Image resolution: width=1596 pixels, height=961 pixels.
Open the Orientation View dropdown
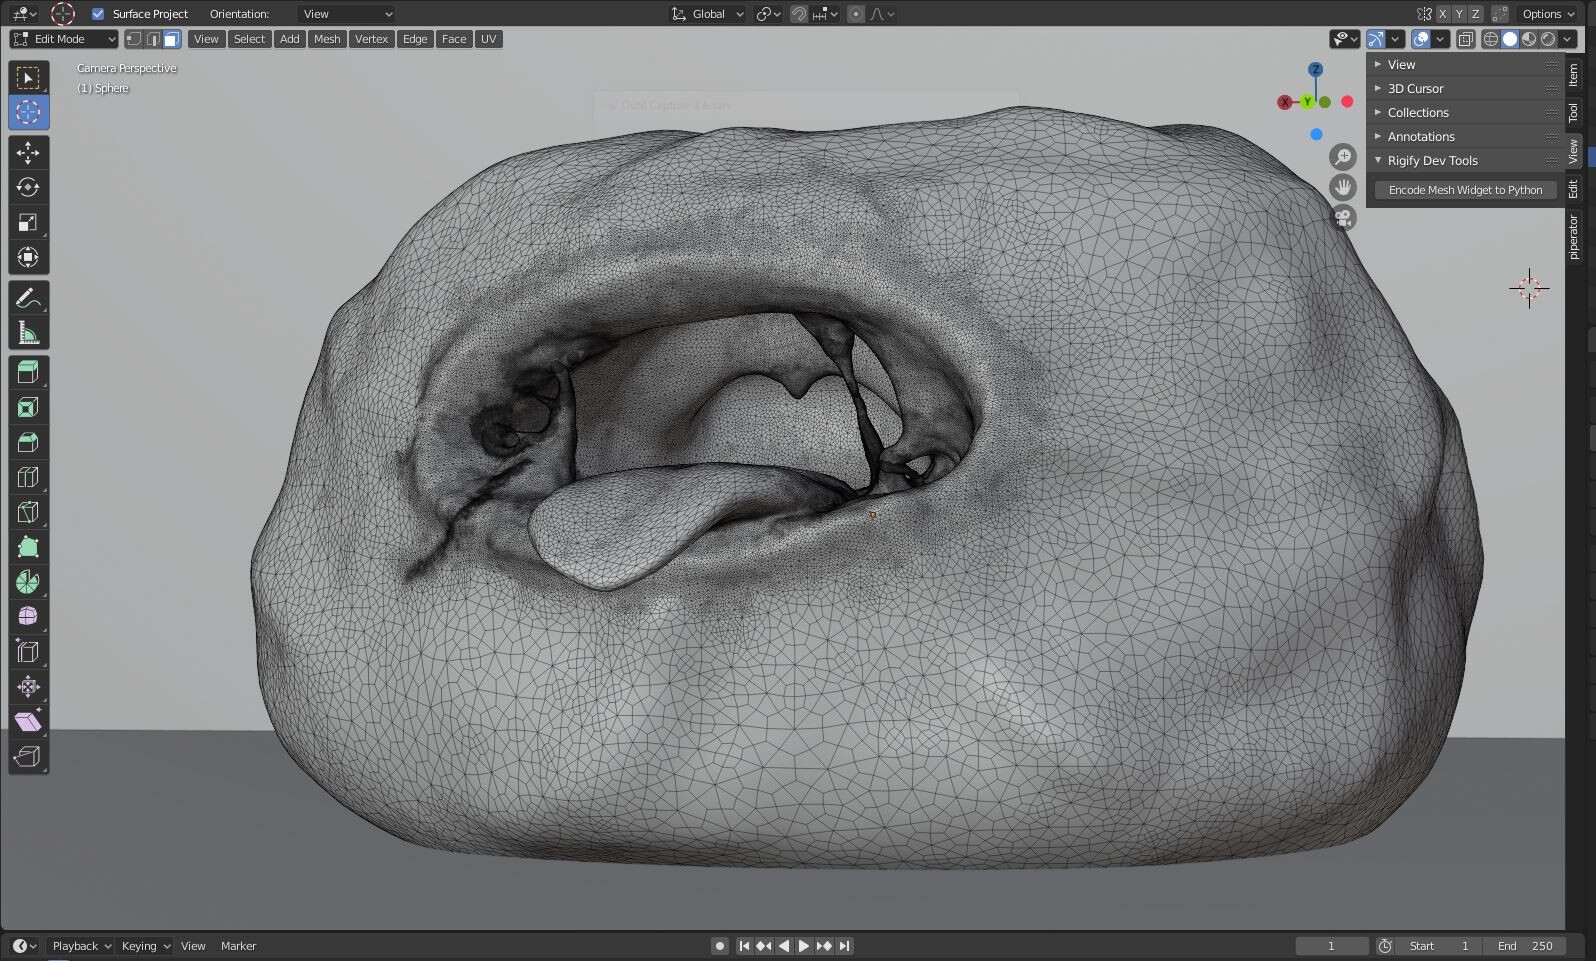(346, 14)
